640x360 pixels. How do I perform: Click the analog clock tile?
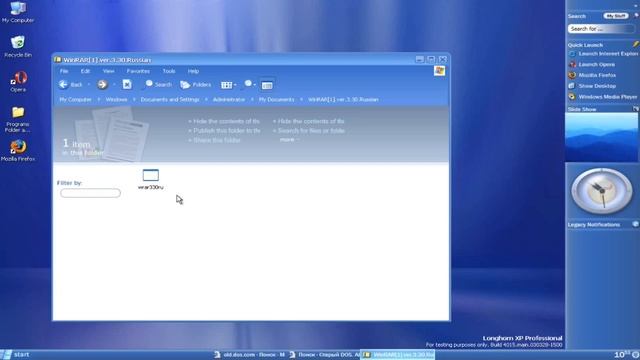pos(601,191)
